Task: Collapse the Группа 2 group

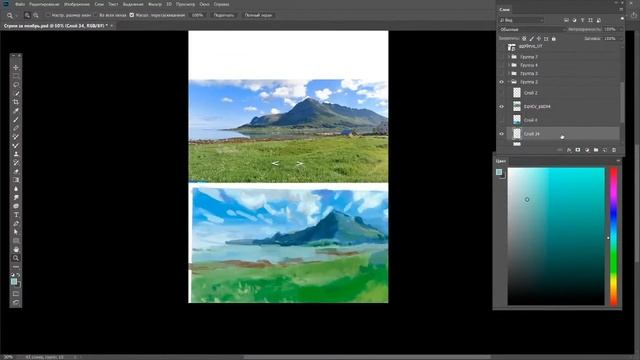Action: [x=509, y=82]
